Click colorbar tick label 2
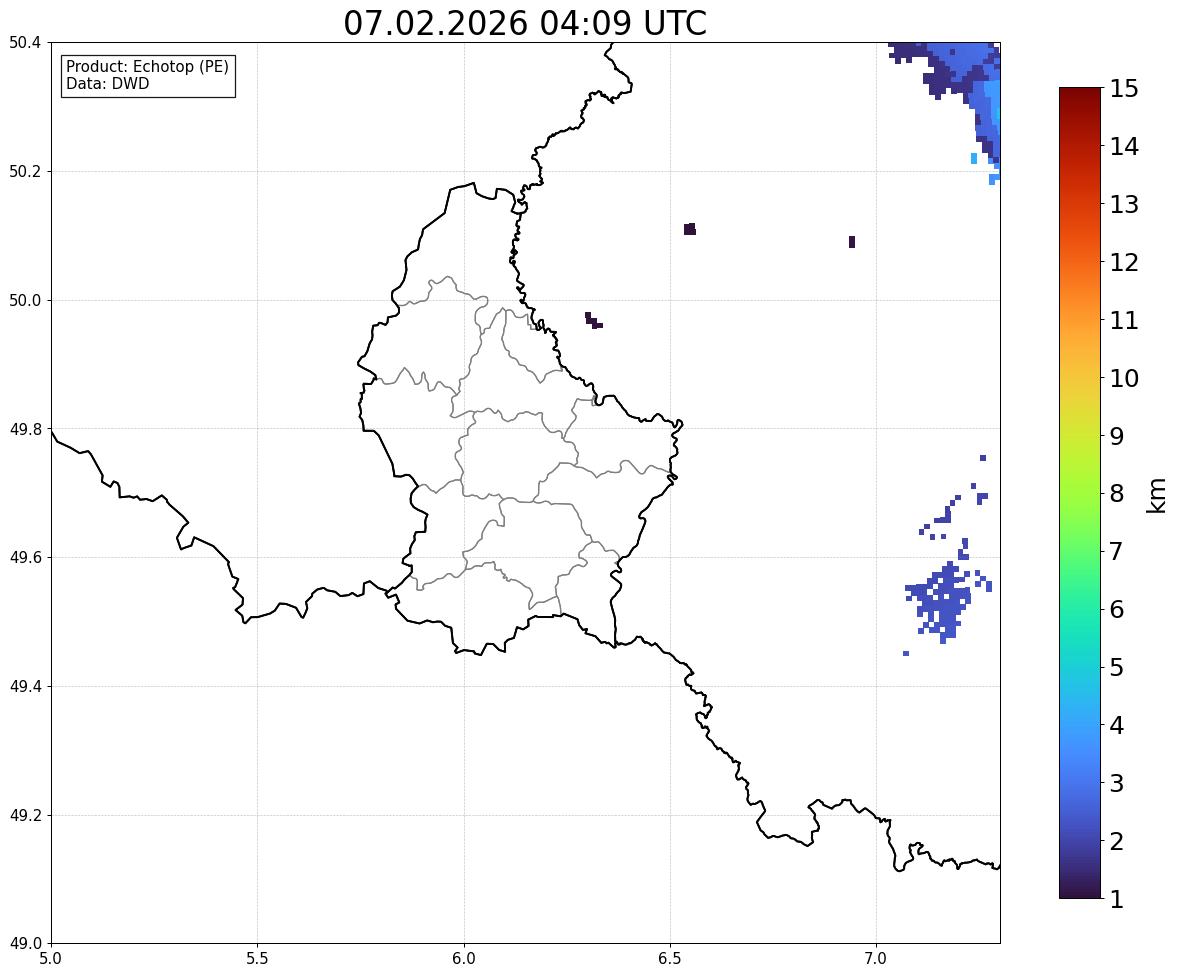This screenshot has width=1178, height=976. pyautogui.click(x=1117, y=841)
